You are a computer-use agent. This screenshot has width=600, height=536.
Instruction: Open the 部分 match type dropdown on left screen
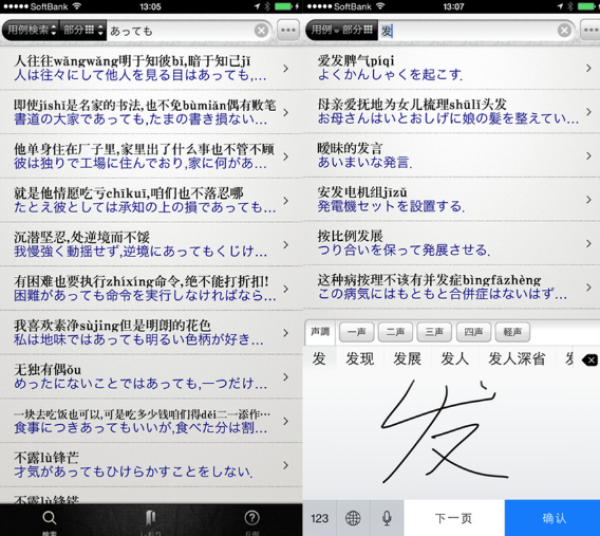point(83,30)
